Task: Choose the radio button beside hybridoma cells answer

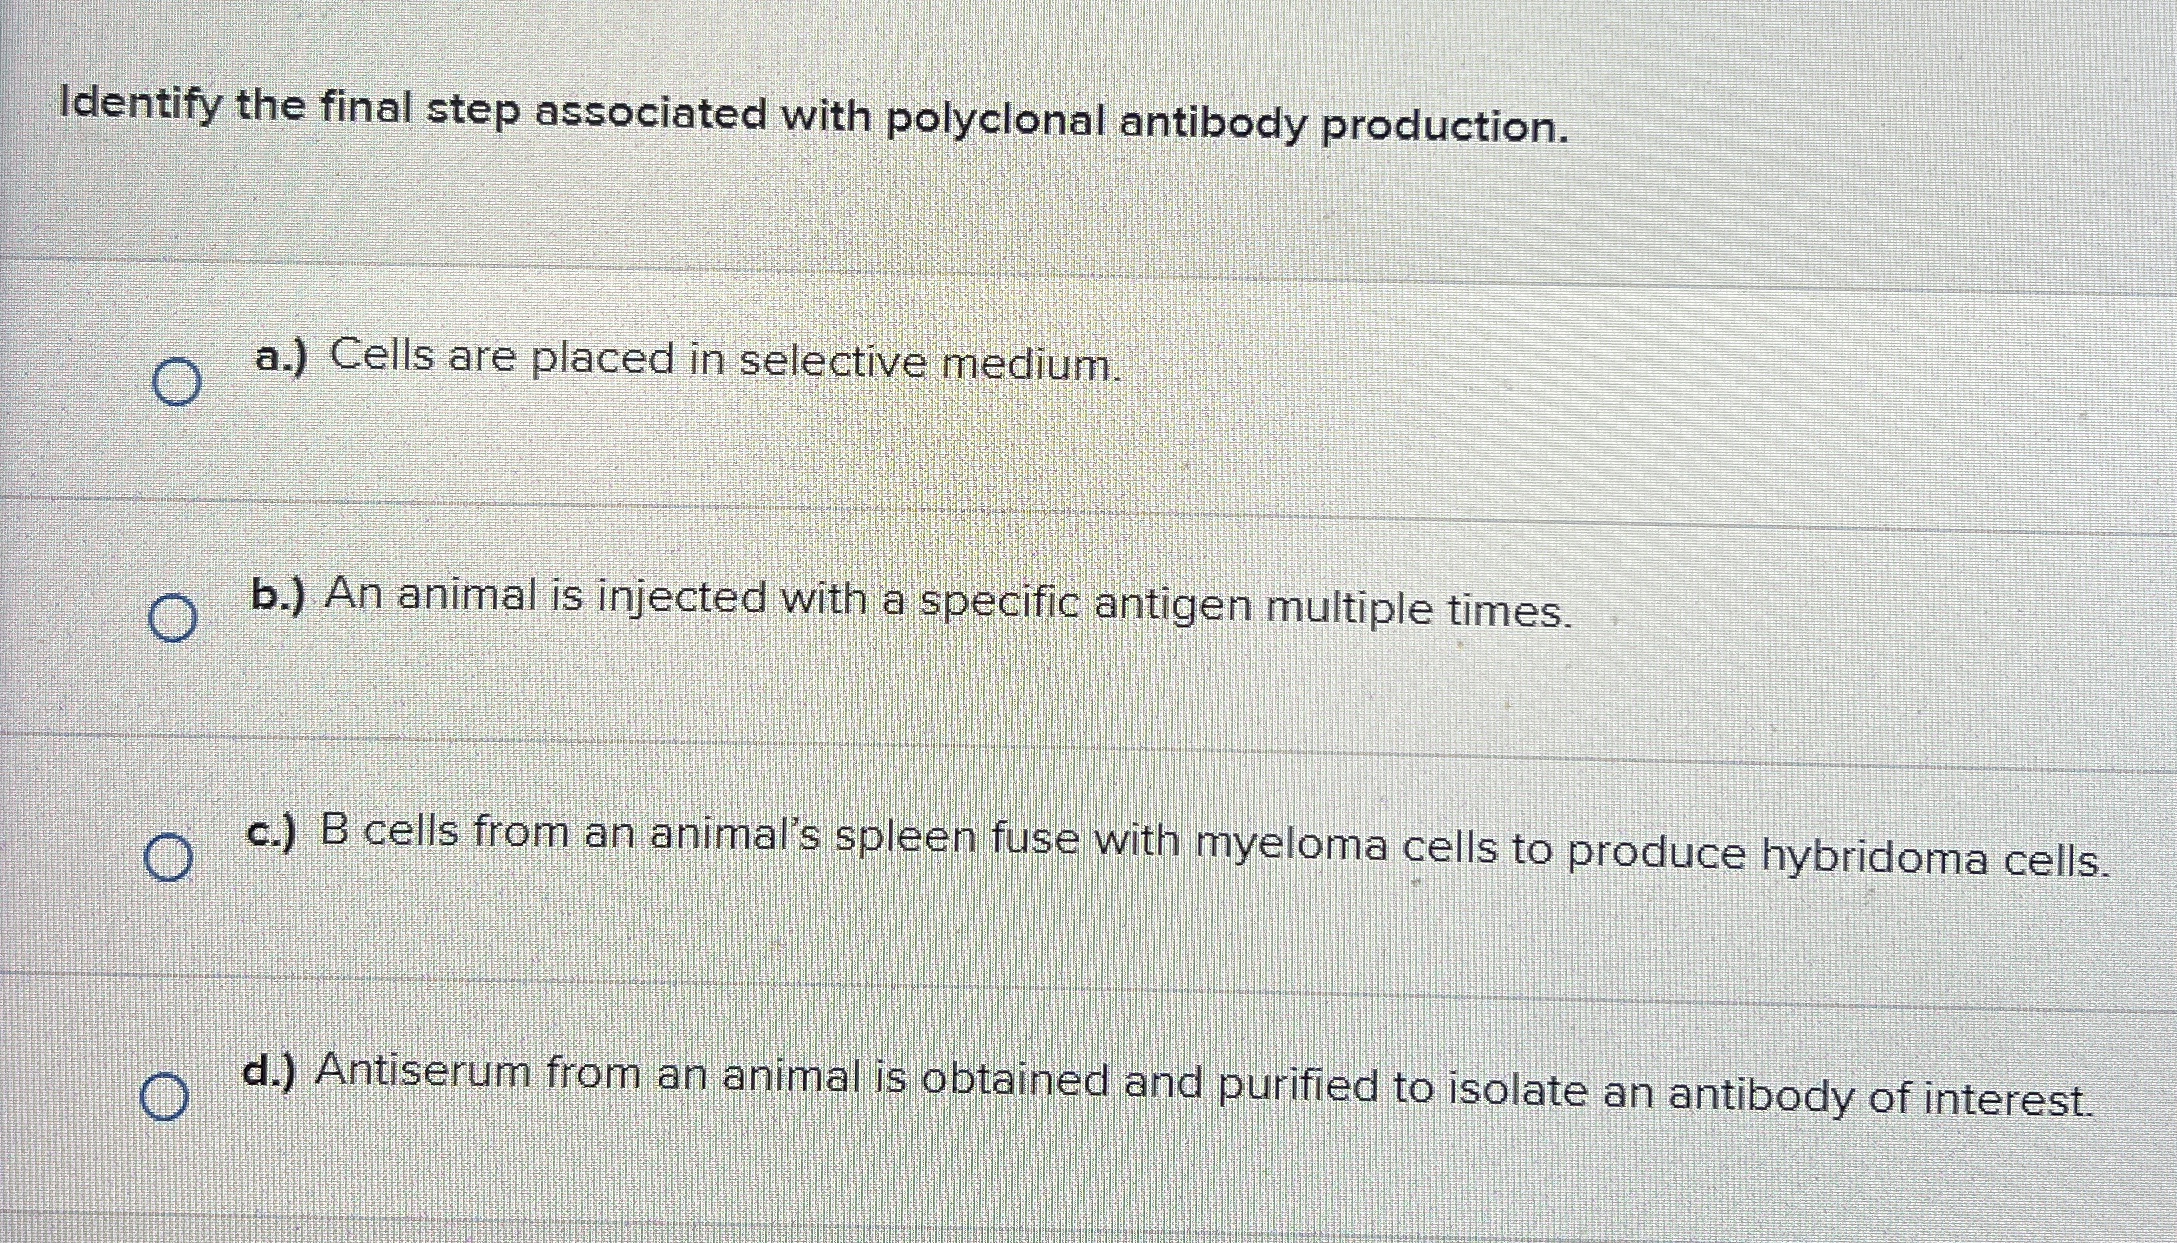Action: click(x=169, y=857)
